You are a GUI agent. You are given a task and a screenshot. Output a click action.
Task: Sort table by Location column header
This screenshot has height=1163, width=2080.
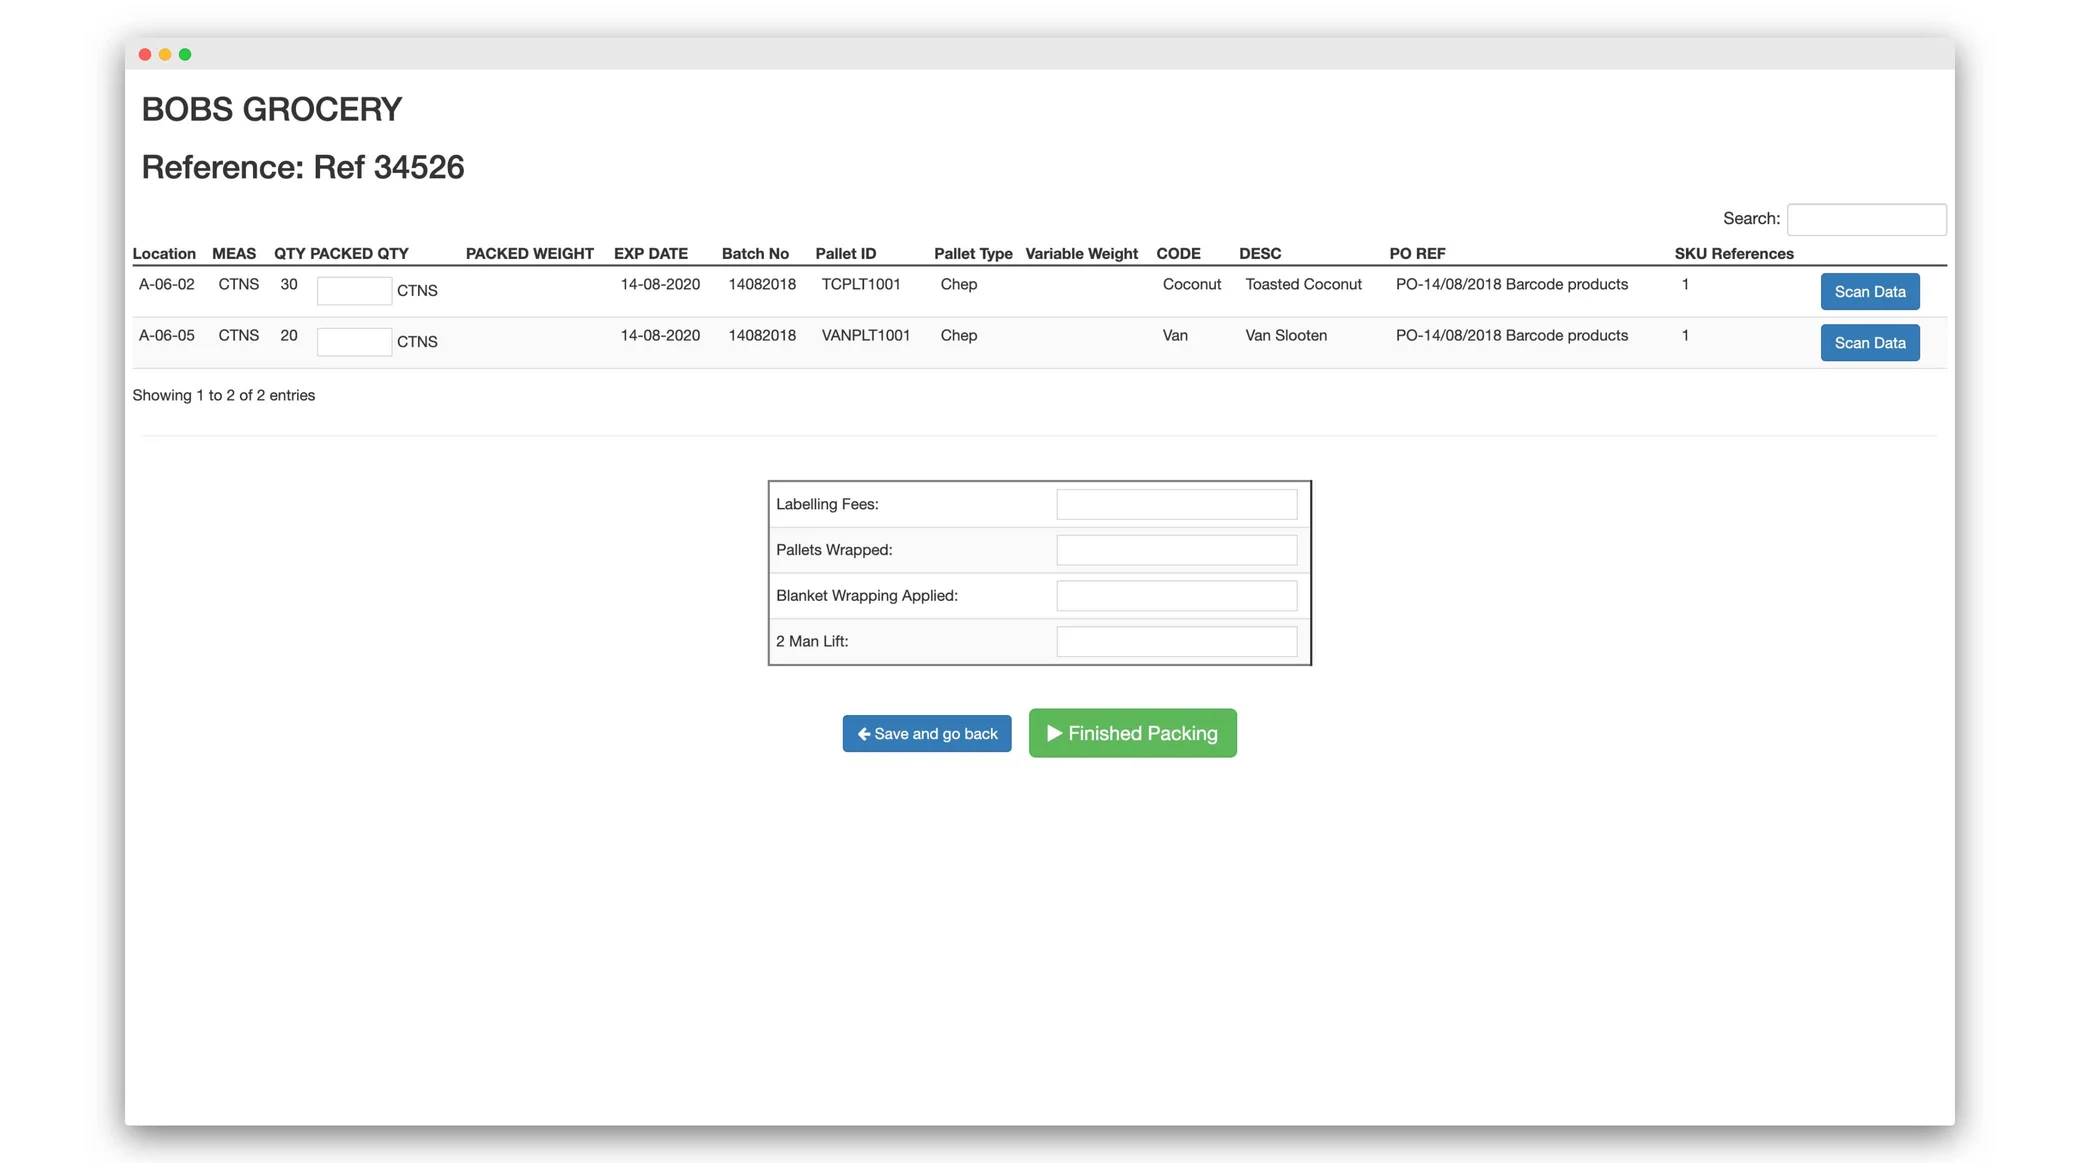click(x=164, y=253)
